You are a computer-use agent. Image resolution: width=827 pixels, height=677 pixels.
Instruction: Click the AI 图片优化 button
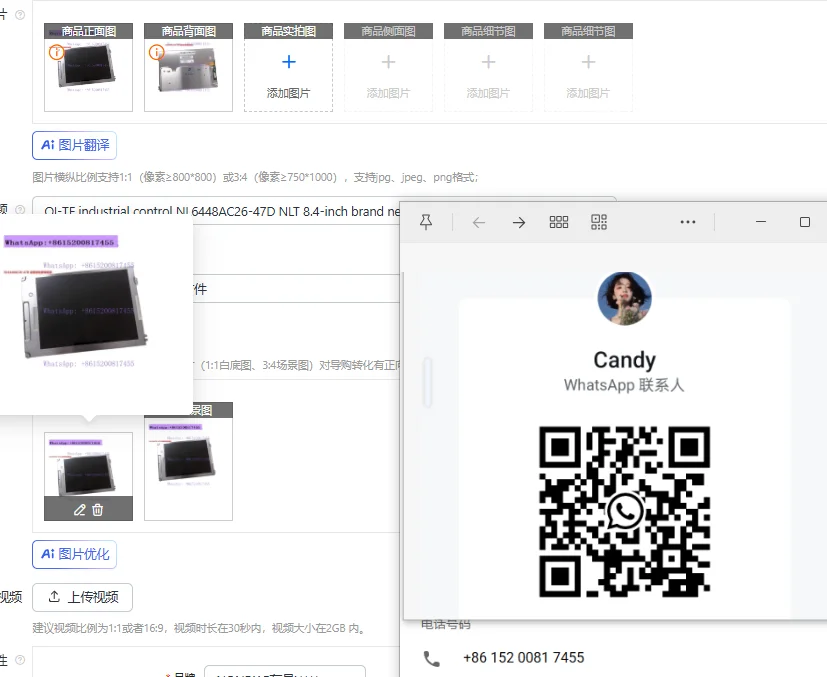[x=75, y=554]
